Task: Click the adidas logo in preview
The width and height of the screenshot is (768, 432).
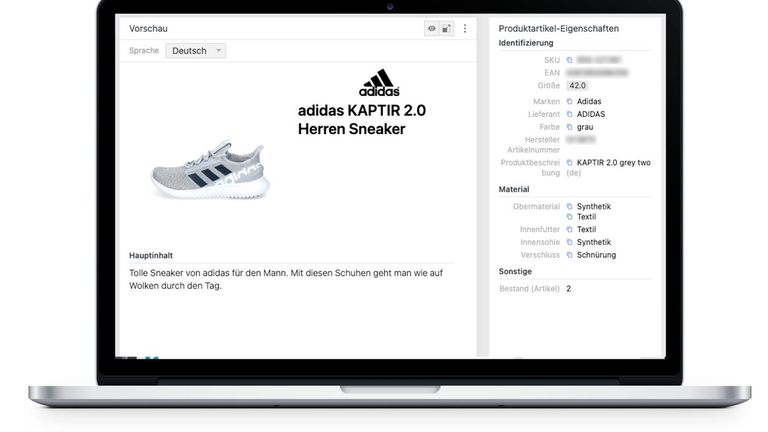Action: click(x=379, y=83)
